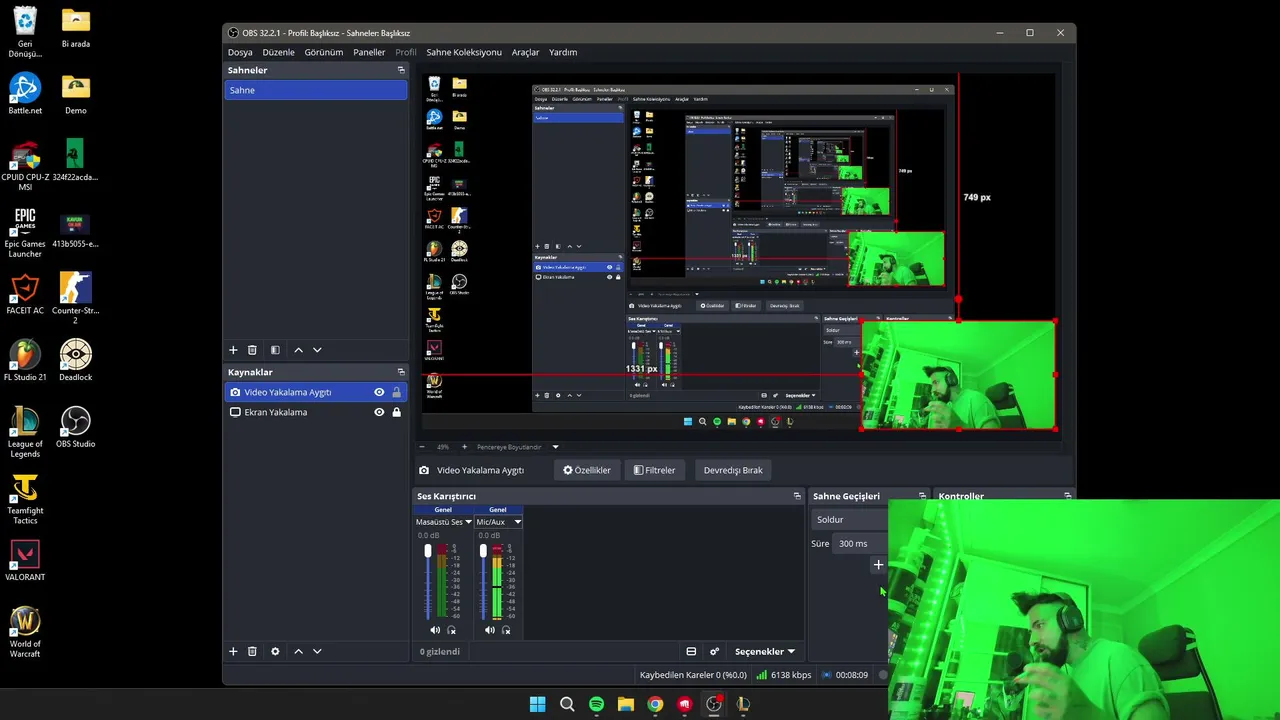Hide the Video Yakalama Aygıtı source

(x=379, y=392)
